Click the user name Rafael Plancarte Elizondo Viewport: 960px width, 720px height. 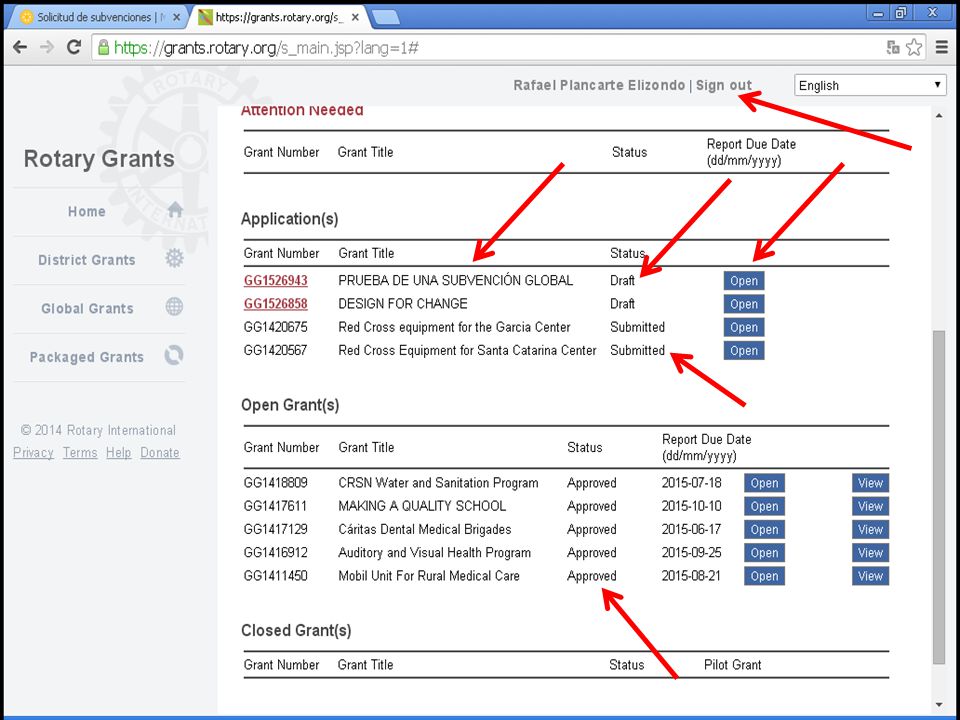point(599,85)
